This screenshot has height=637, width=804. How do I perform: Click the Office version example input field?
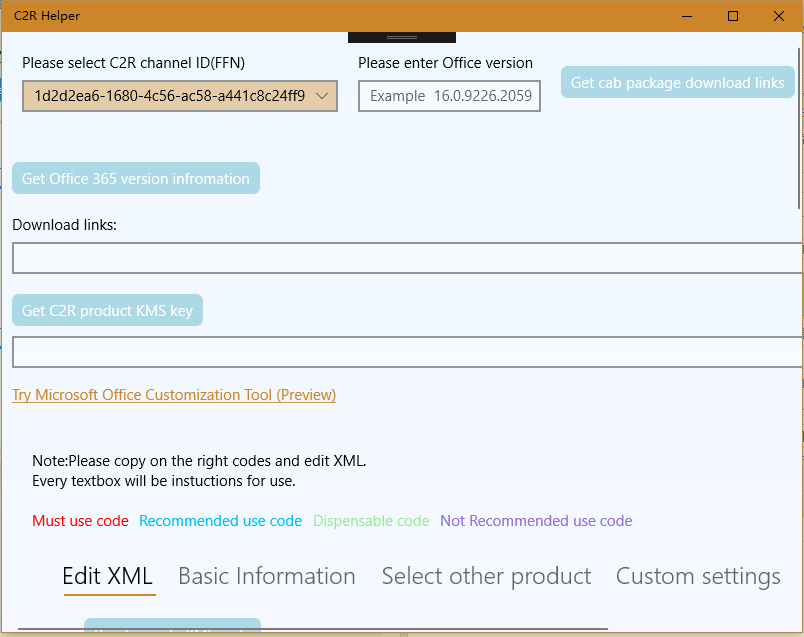[x=448, y=96]
